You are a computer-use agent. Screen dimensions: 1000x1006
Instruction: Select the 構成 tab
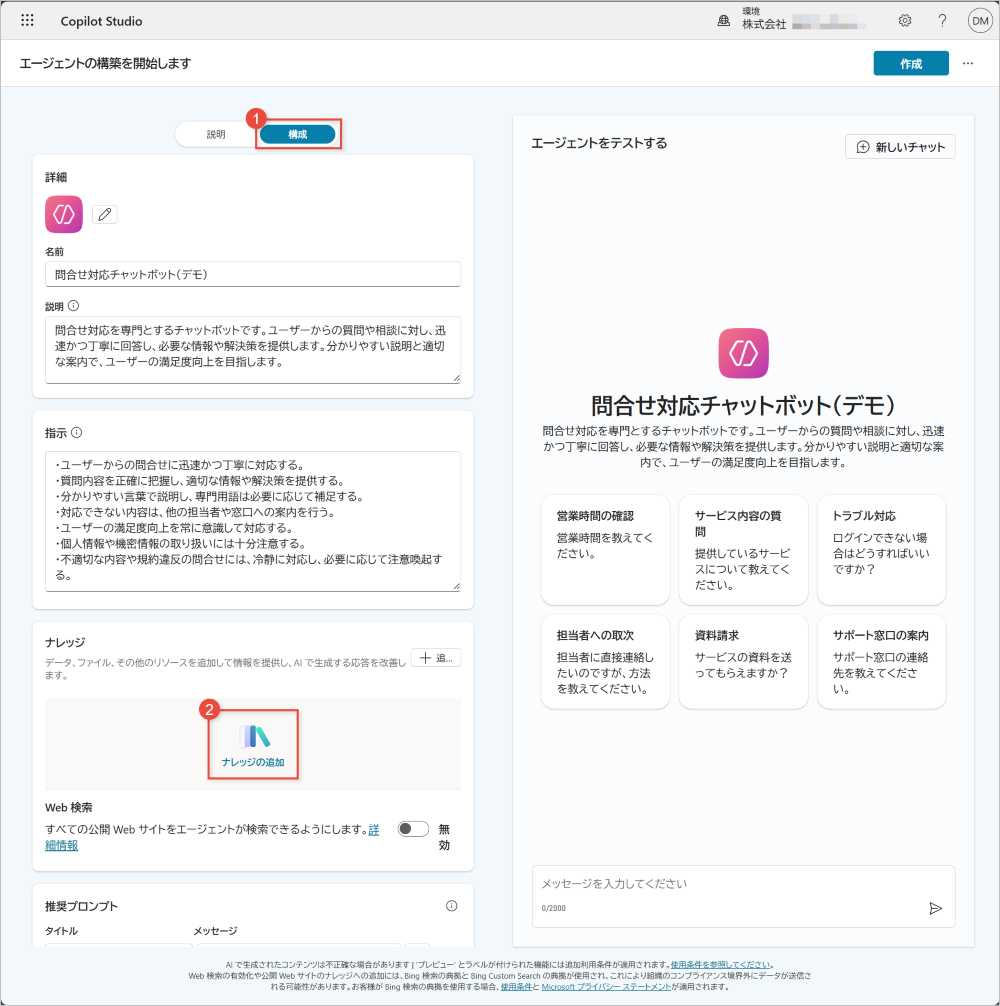(x=297, y=134)
